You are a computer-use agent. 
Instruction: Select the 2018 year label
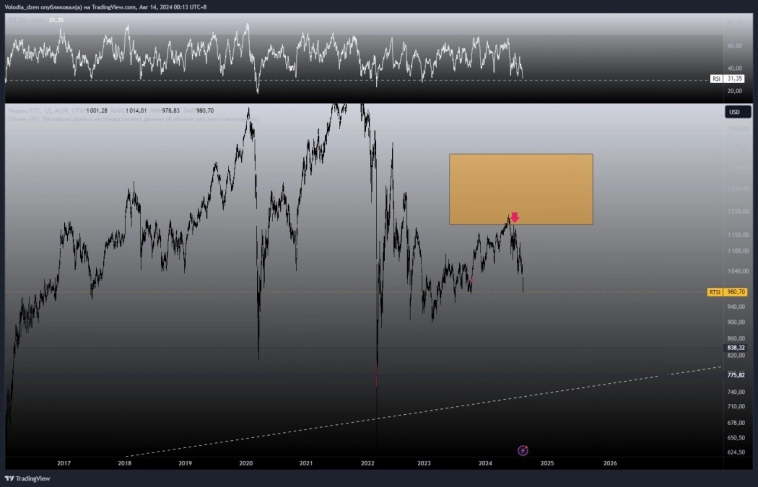click(124, 463)
